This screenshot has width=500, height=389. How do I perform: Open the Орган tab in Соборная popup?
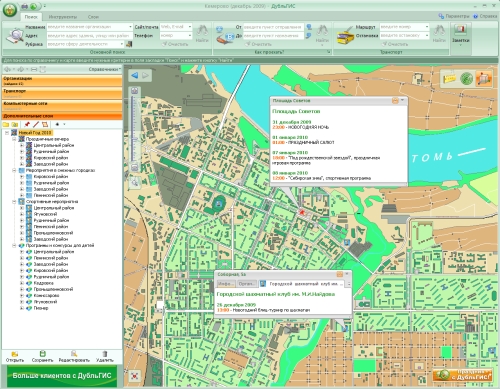246,284
